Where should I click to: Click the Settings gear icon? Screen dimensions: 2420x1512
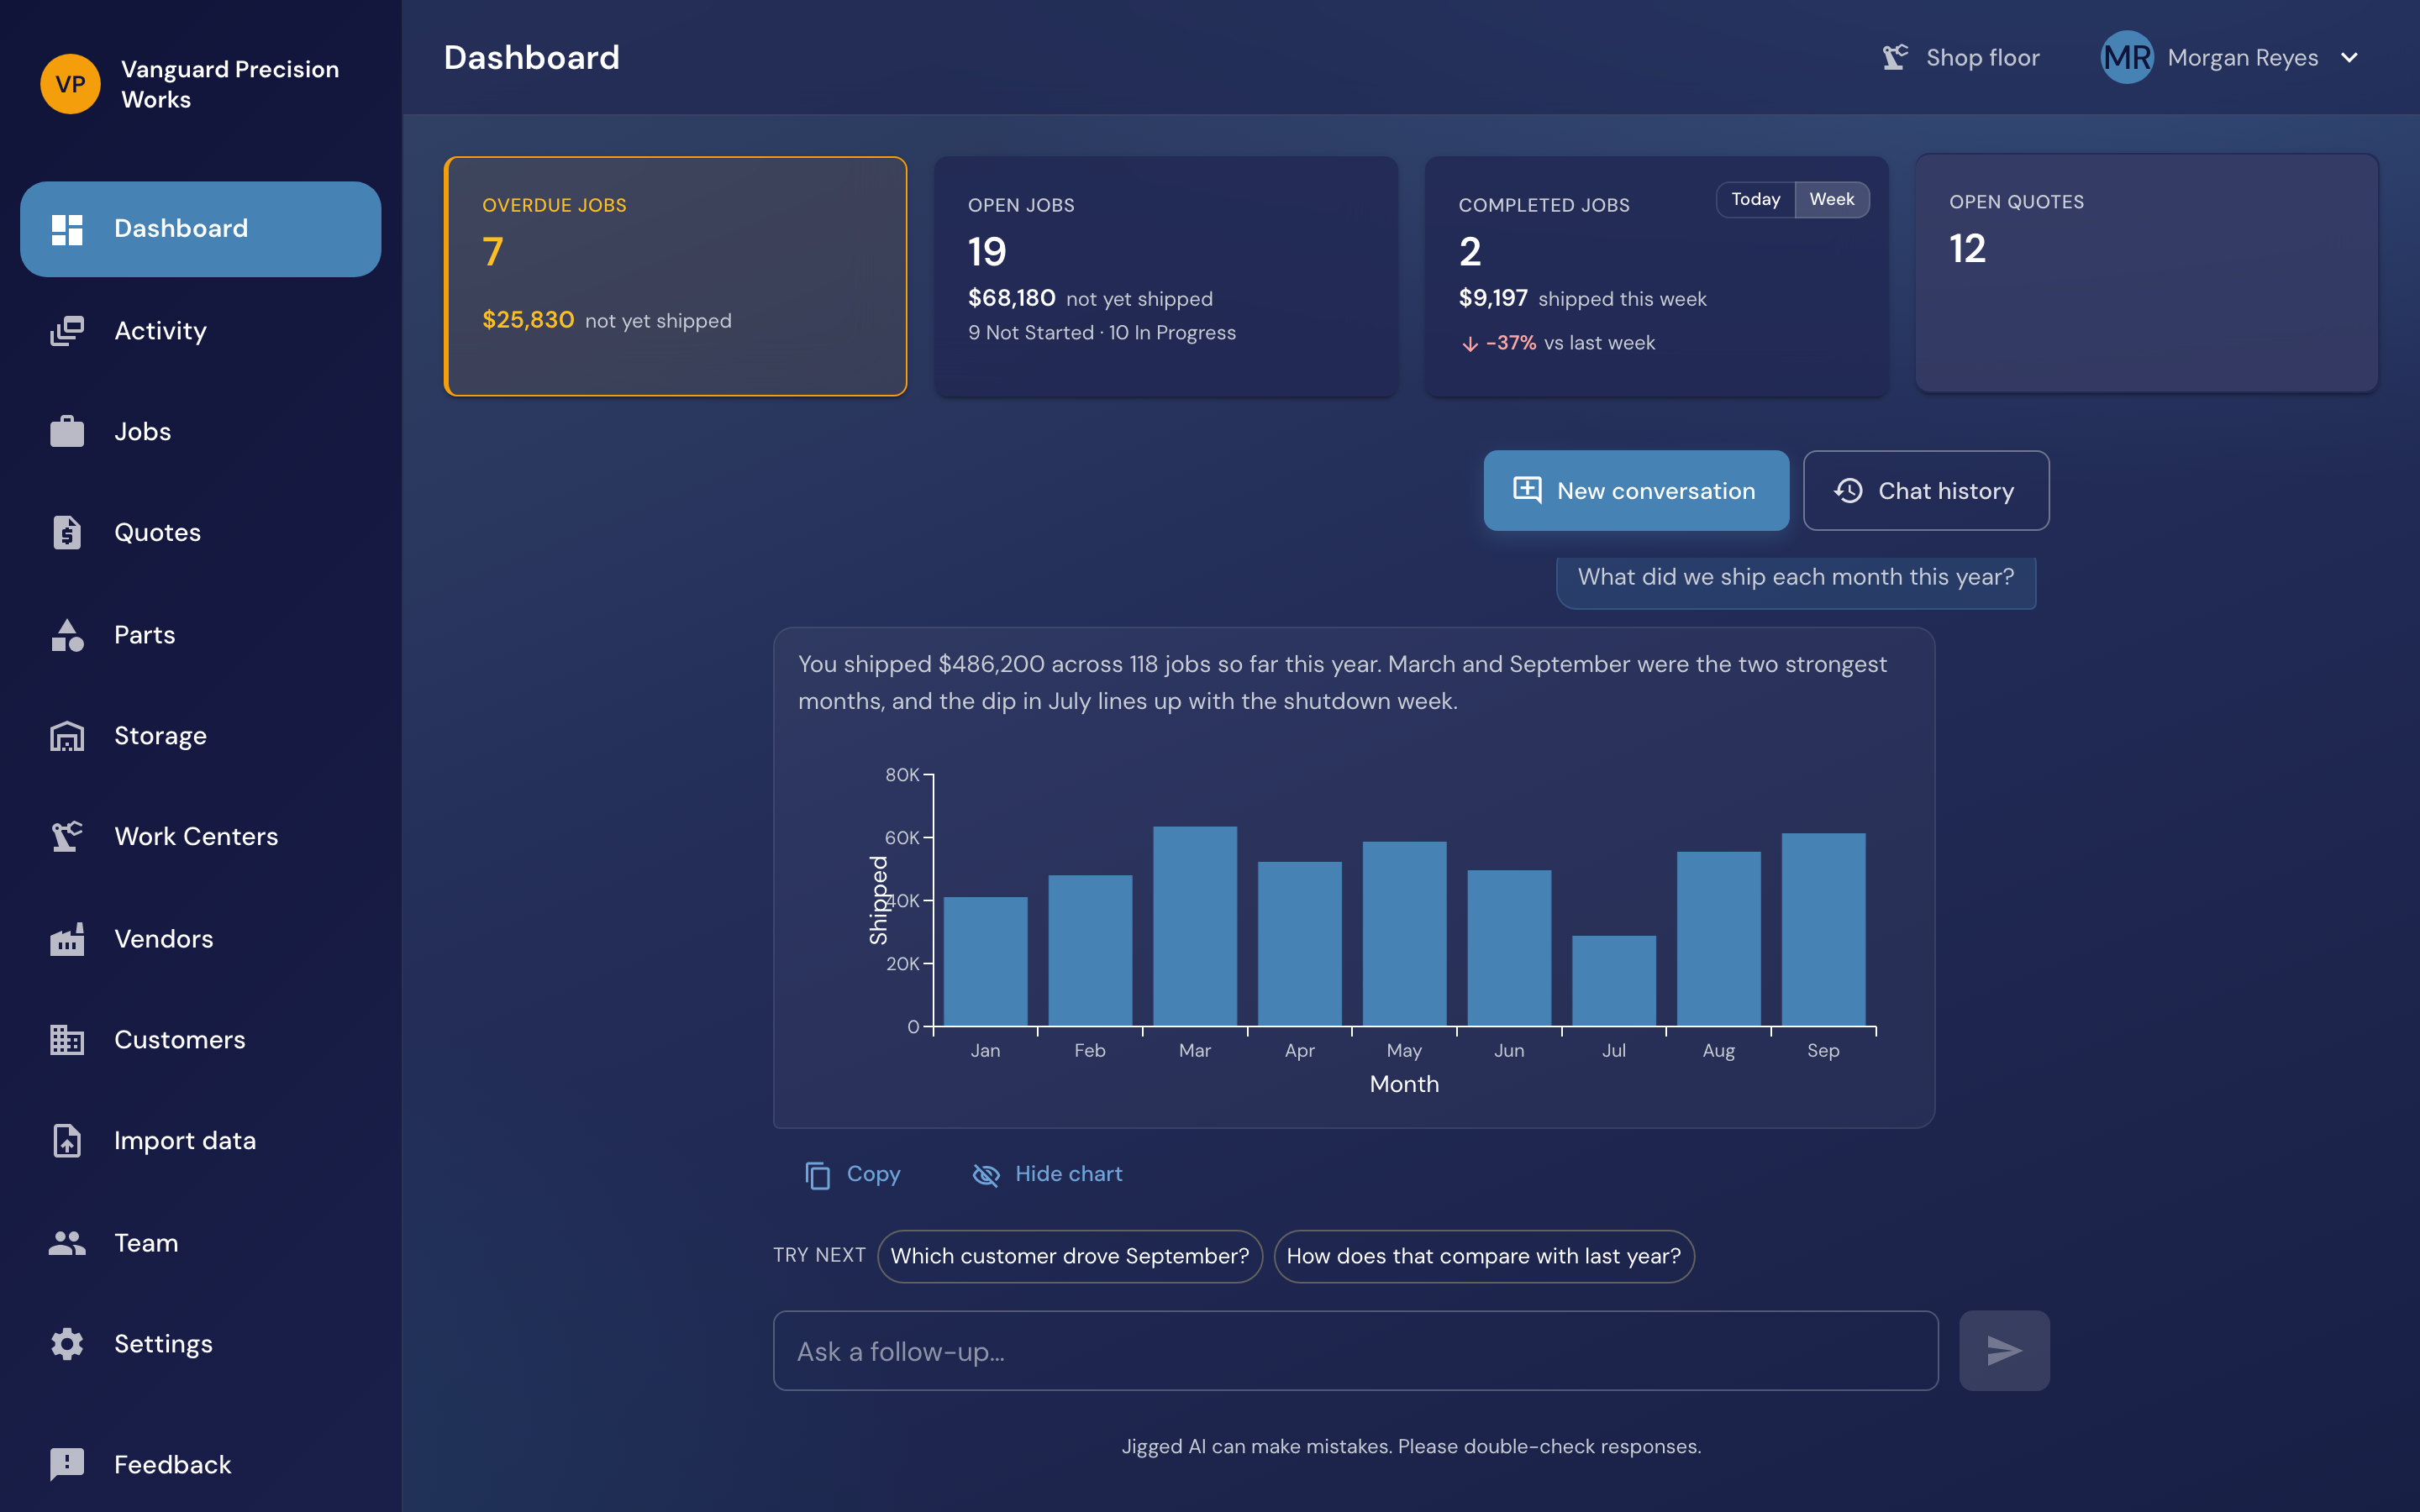(67, 1344)
